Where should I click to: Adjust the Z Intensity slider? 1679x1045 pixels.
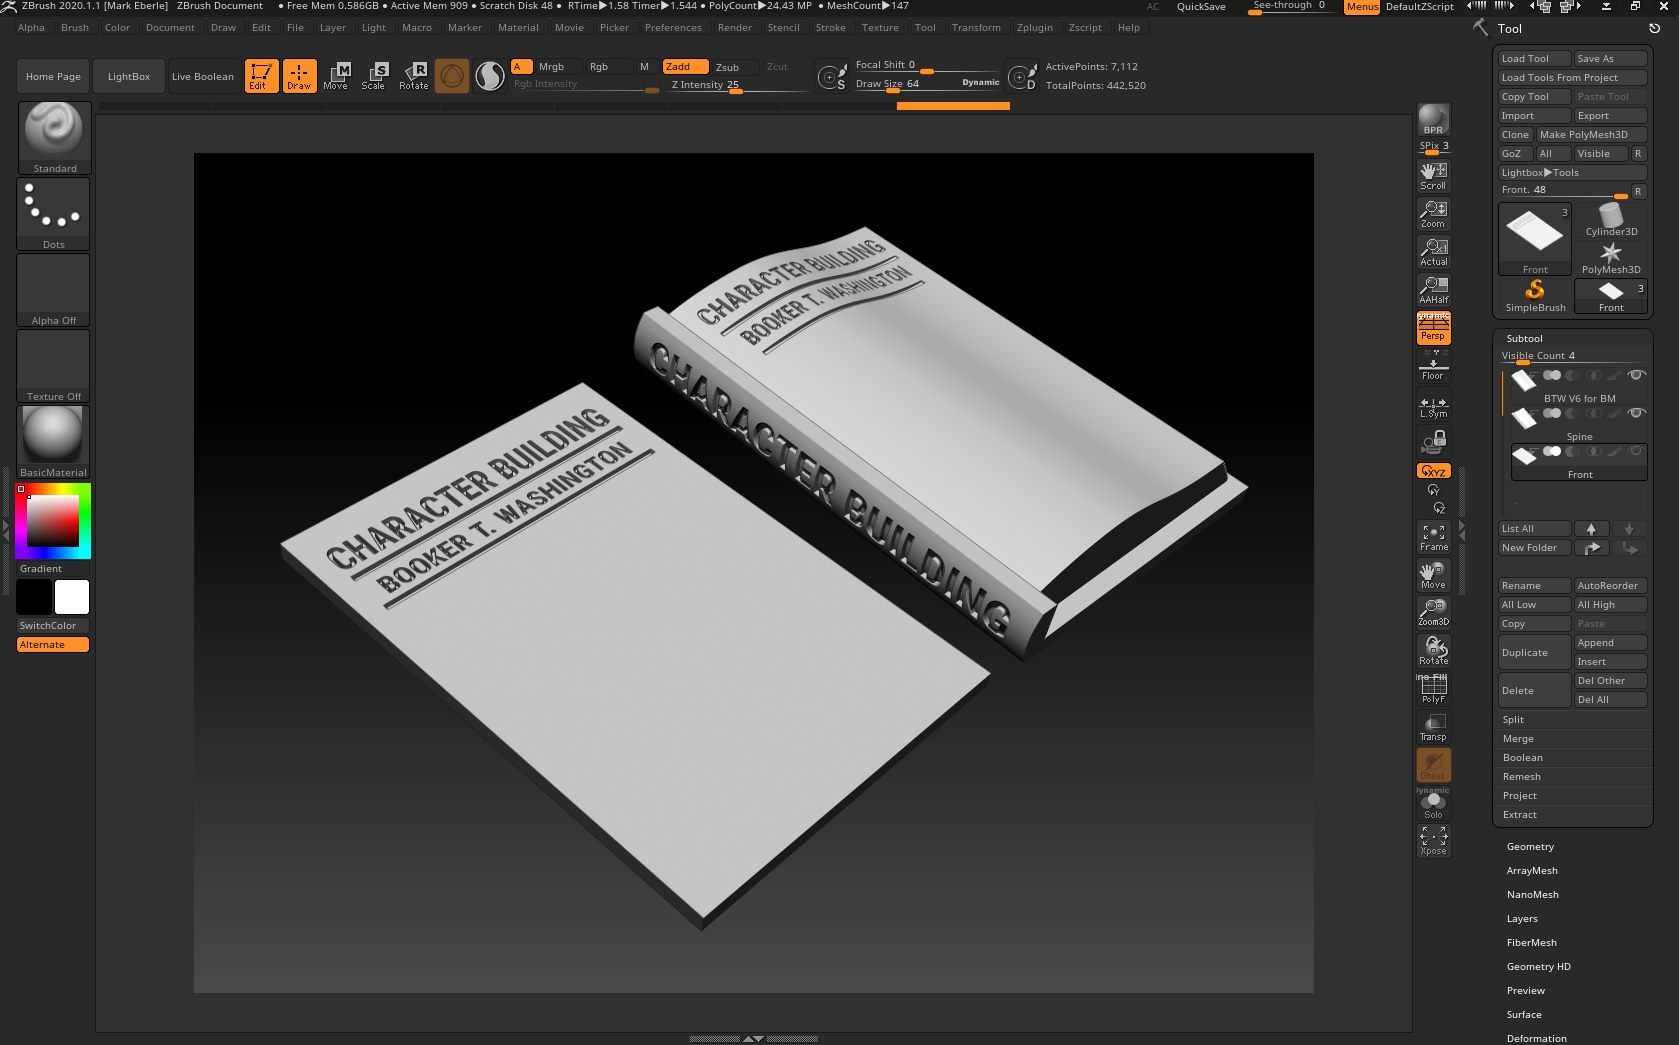[738, 85]
